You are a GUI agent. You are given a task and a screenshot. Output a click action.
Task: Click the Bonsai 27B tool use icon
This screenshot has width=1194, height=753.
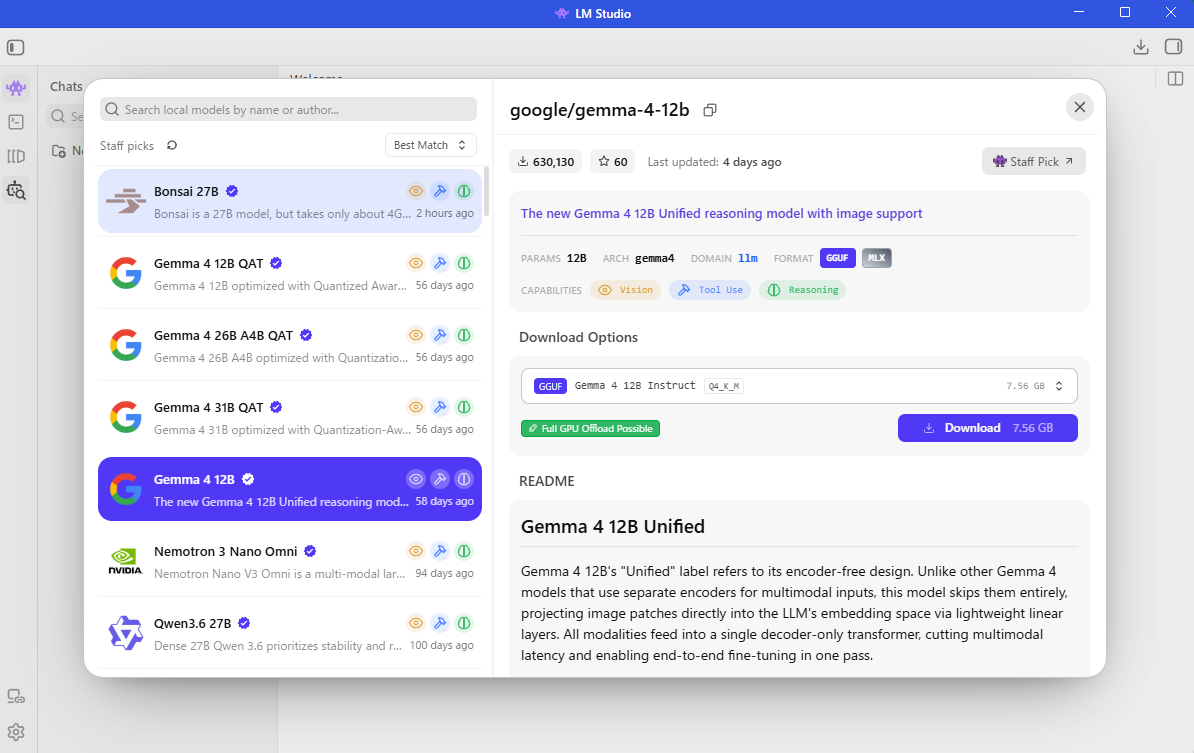coord(440,191)
